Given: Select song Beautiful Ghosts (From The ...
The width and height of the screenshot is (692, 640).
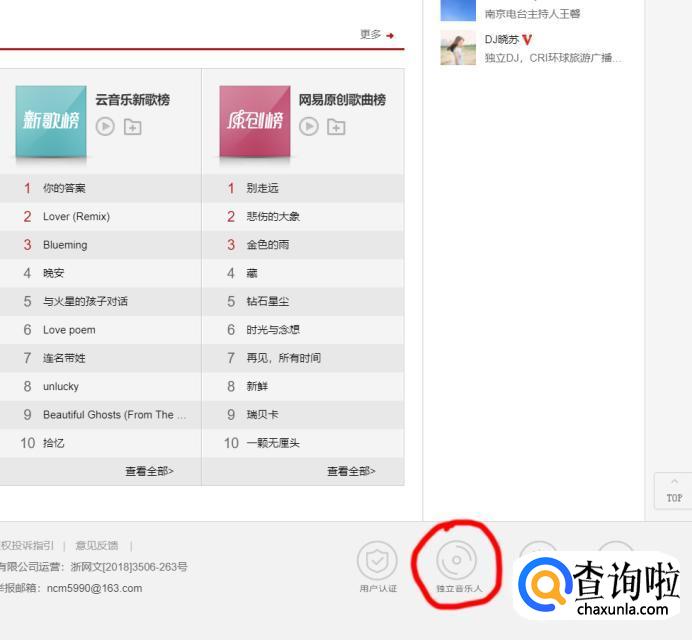Looking at the screenshot, I should click(x=114, y=414).
